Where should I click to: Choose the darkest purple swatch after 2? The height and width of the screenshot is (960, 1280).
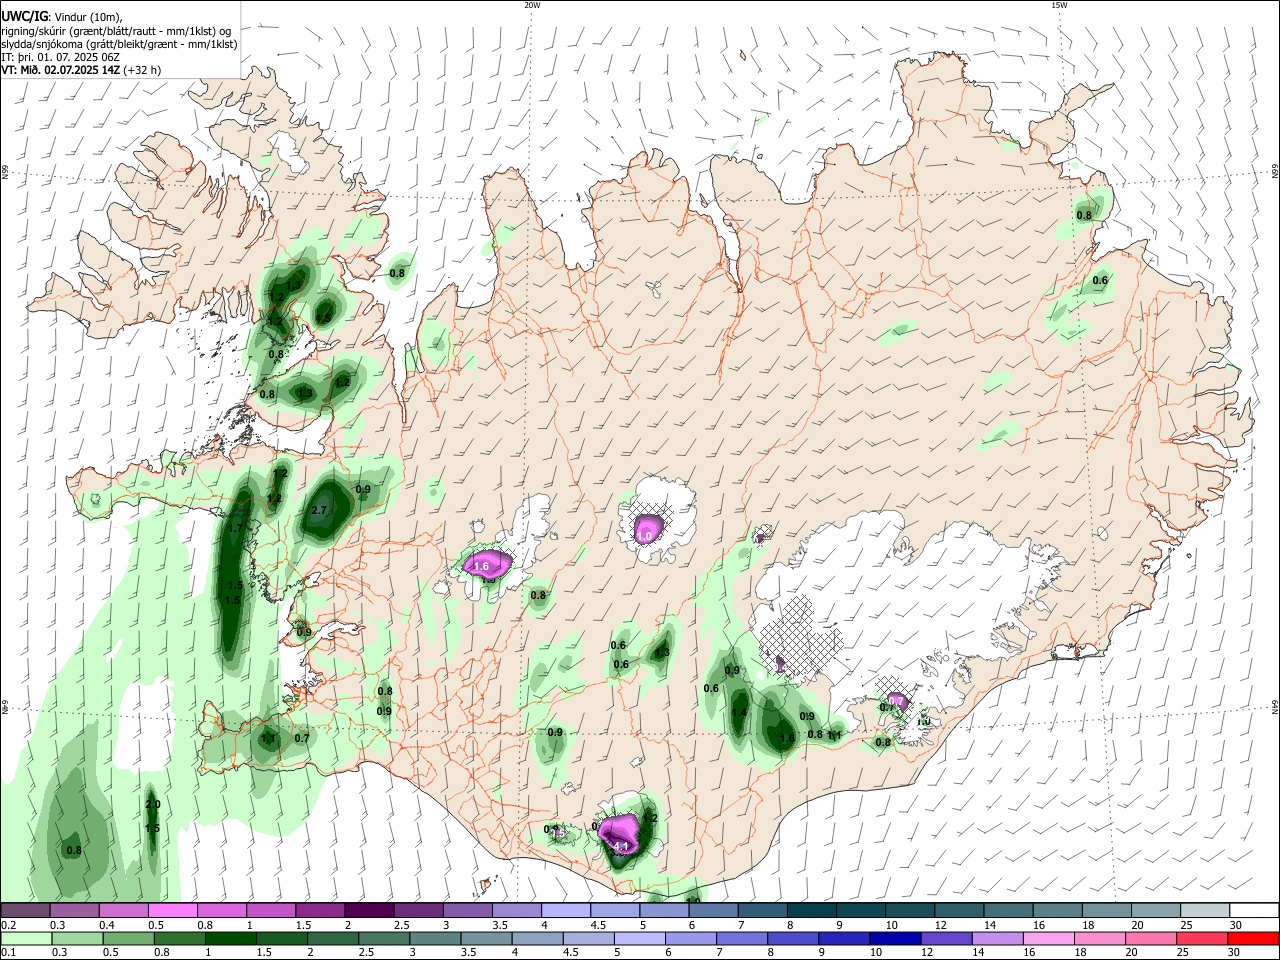[x=368, y=910]
